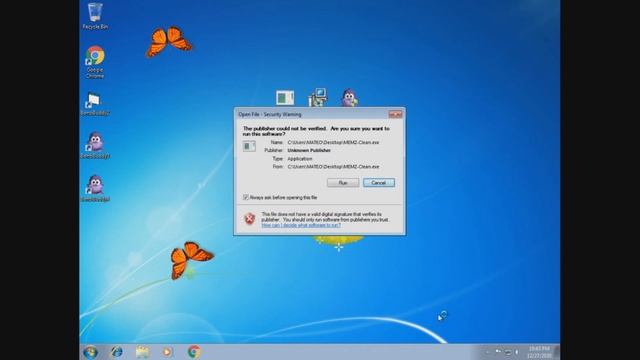
Task: Click the red shield warning icon in dialog
Action: [x=249, y=219]
